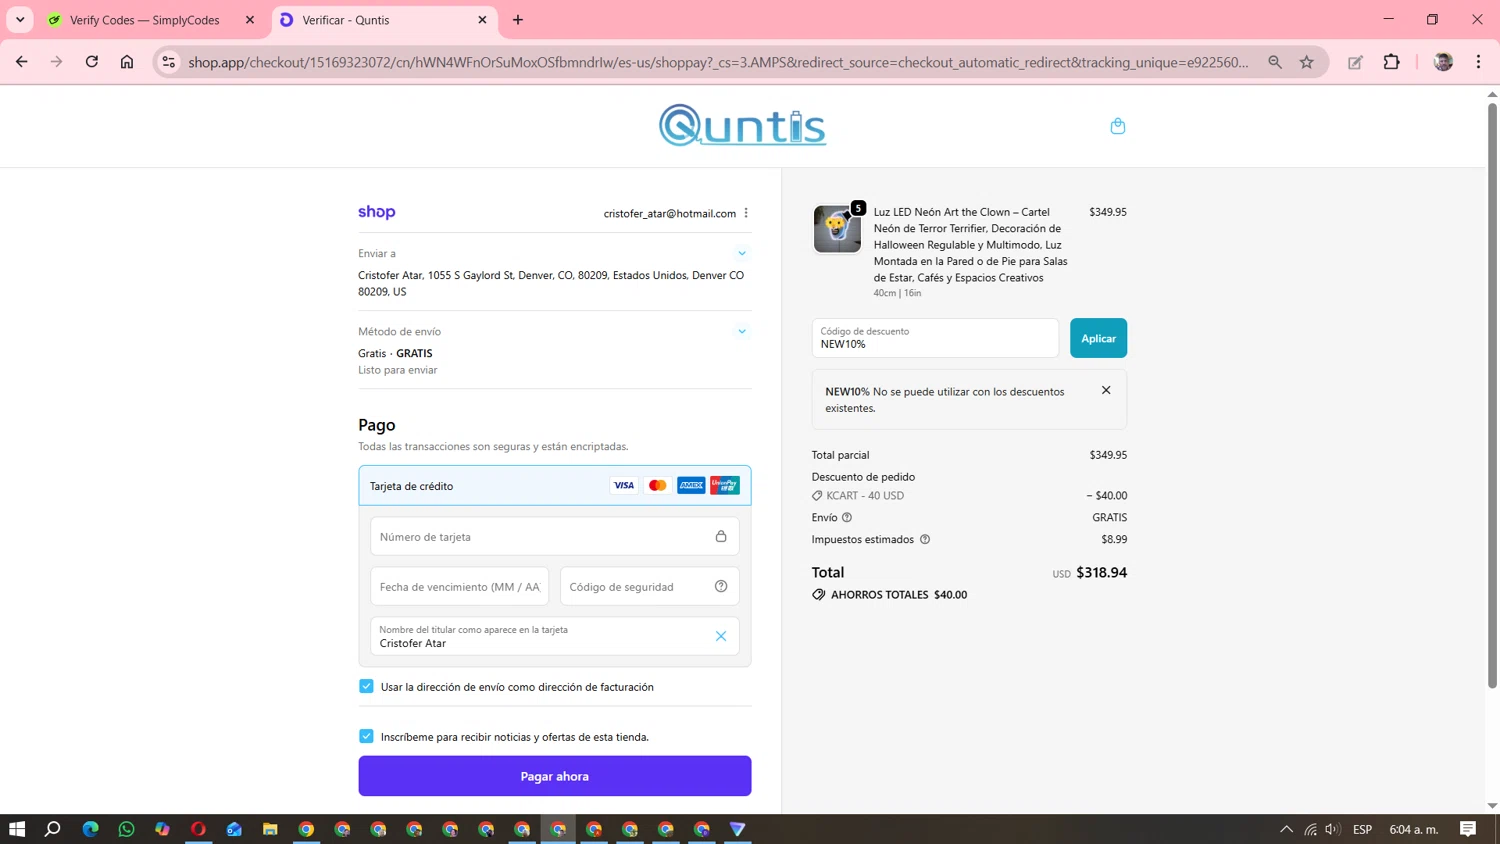
Task: Open File Explorer from taskbar
Action: pyautogui.click(x=270, y=829)
